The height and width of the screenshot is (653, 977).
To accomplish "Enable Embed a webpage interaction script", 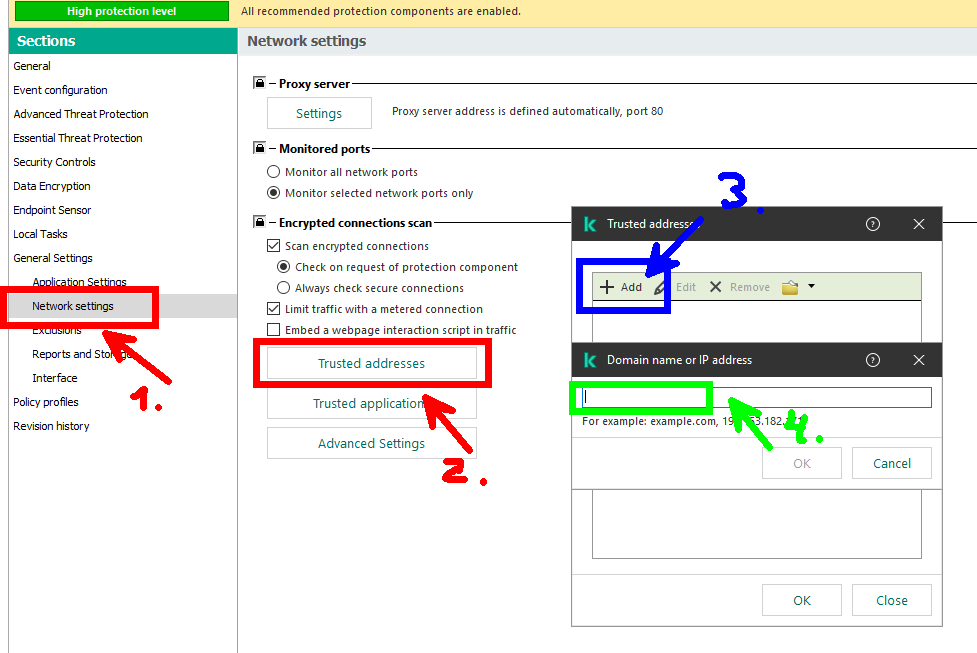I will point(273,330).
